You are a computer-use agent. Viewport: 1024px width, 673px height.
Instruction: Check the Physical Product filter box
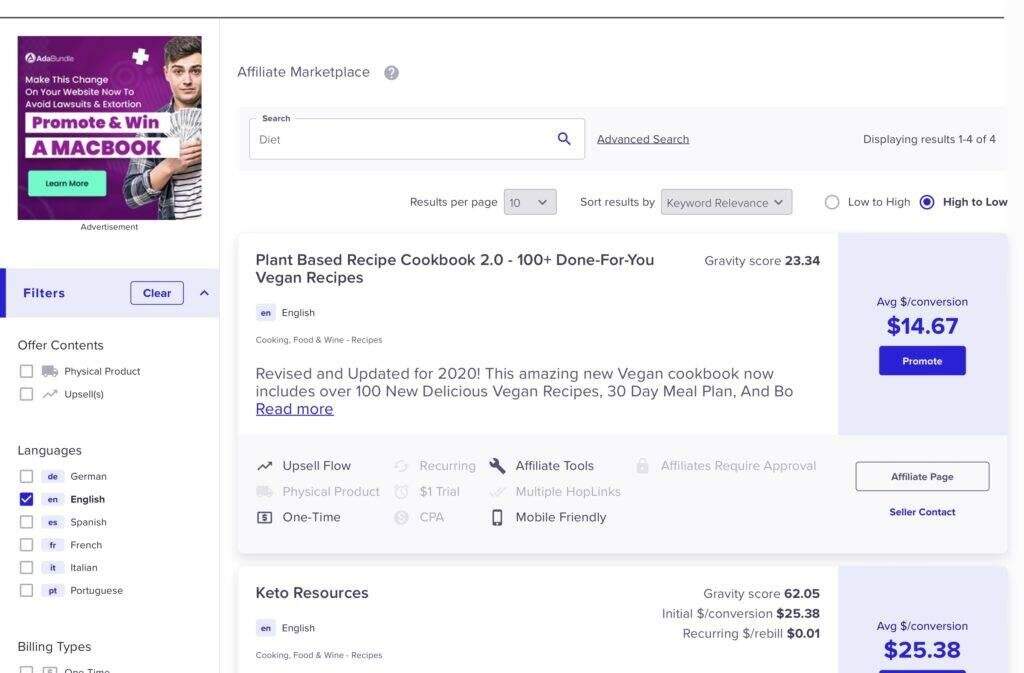pyautogui.click(x=26, y=371)
